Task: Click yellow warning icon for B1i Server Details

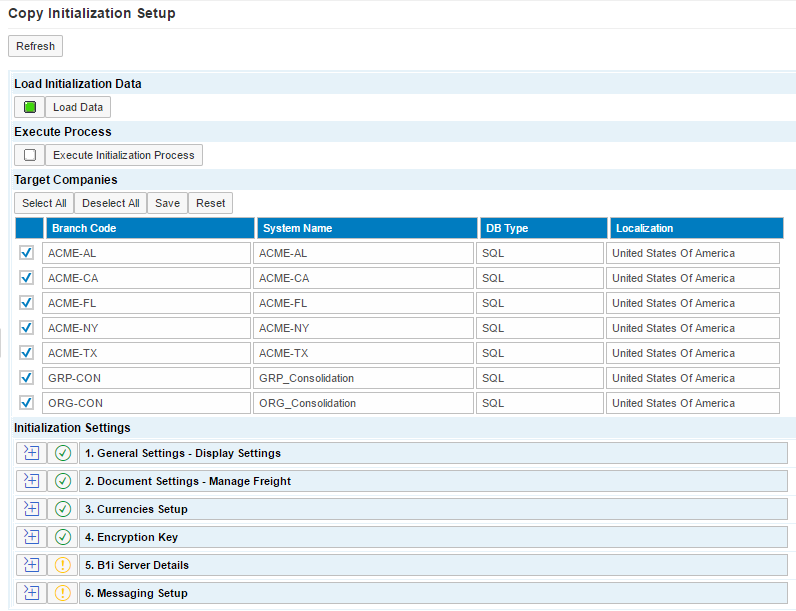Action: [63, 565]
